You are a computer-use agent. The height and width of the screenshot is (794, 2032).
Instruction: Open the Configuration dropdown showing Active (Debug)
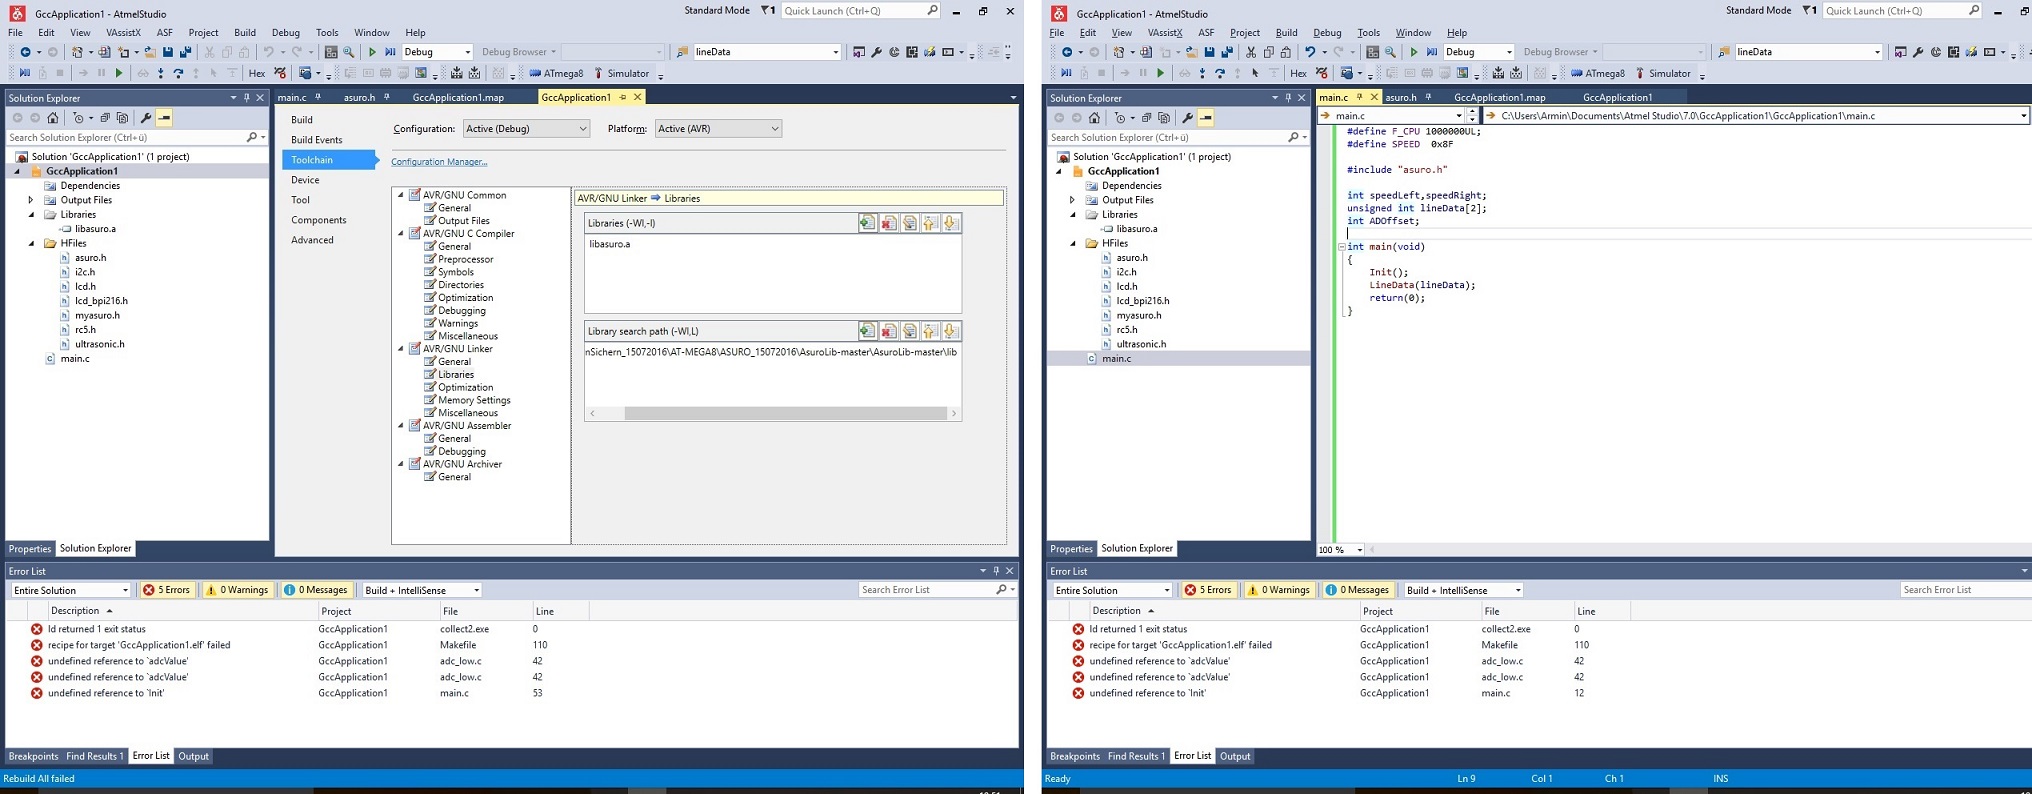coord(526,129)
